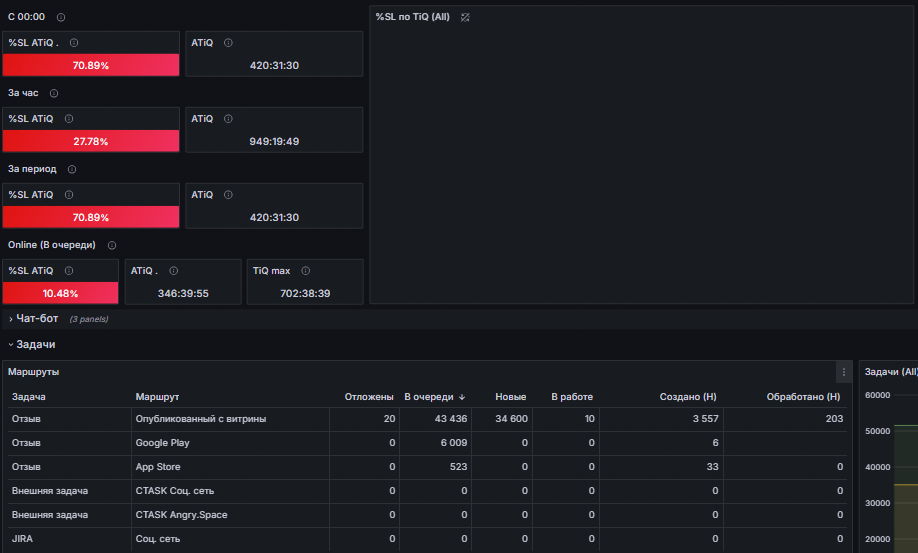Click the 'CTASK Angry.Space' route cell
The height and width of the screenshot is (553, 918).
181,515
